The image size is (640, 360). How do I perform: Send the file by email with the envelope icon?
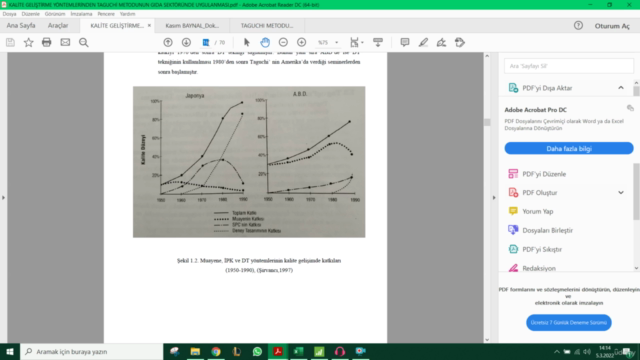[x=65, y=42]
